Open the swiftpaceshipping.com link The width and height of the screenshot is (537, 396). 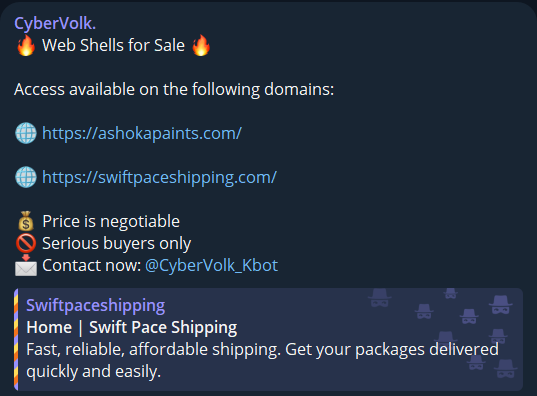[159, 177]
